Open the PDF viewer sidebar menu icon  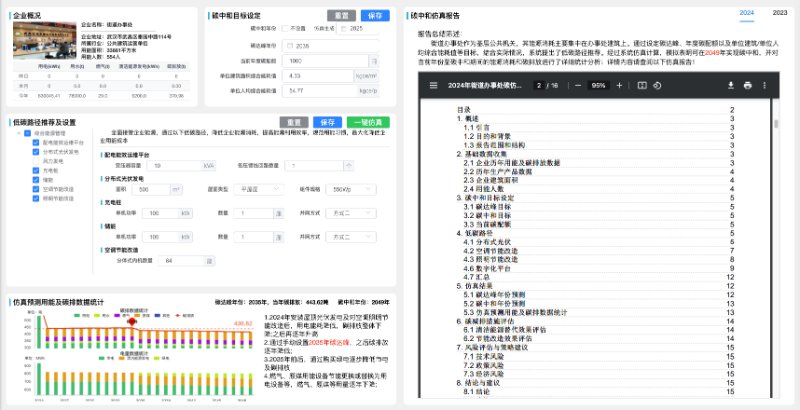(434, 86)
